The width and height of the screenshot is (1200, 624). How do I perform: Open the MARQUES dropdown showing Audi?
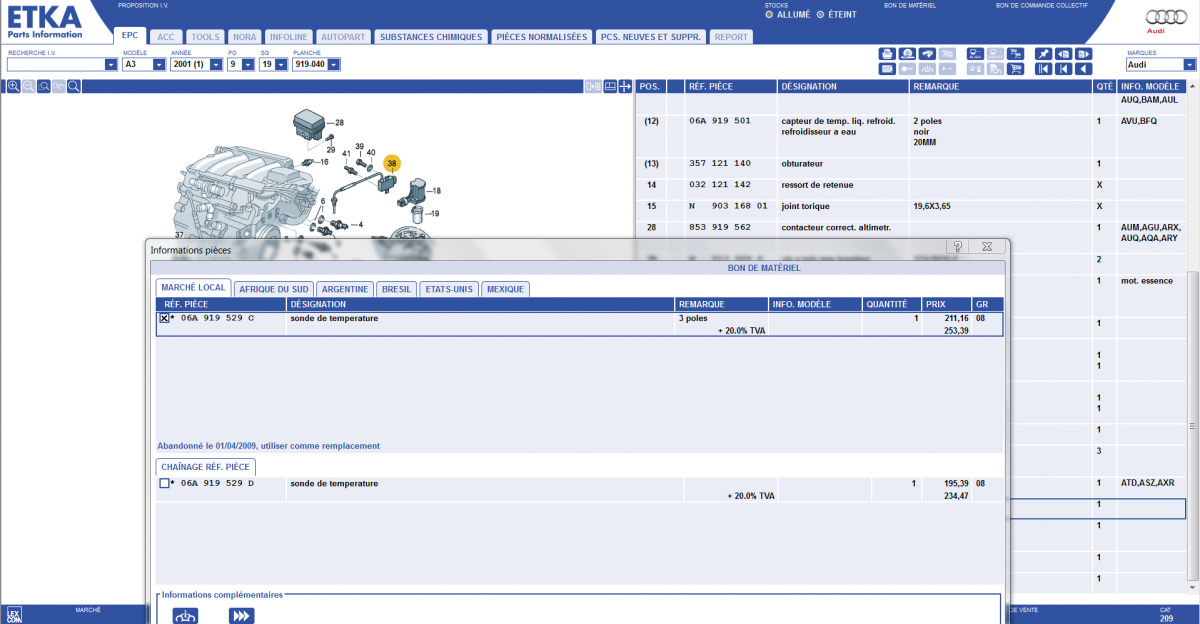[1188, 65]
